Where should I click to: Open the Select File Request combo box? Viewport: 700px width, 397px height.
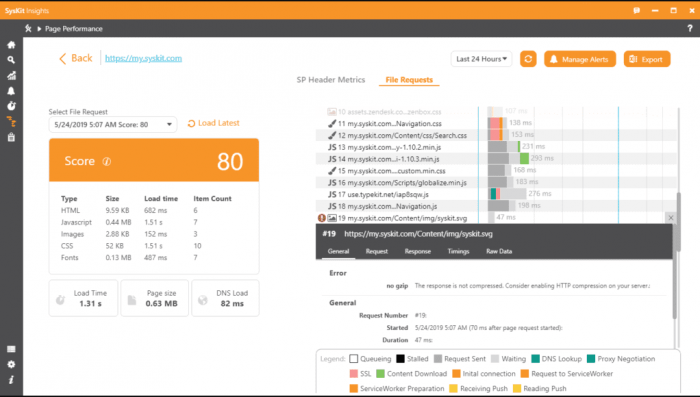pyautogui.click(x=113, y=125)
